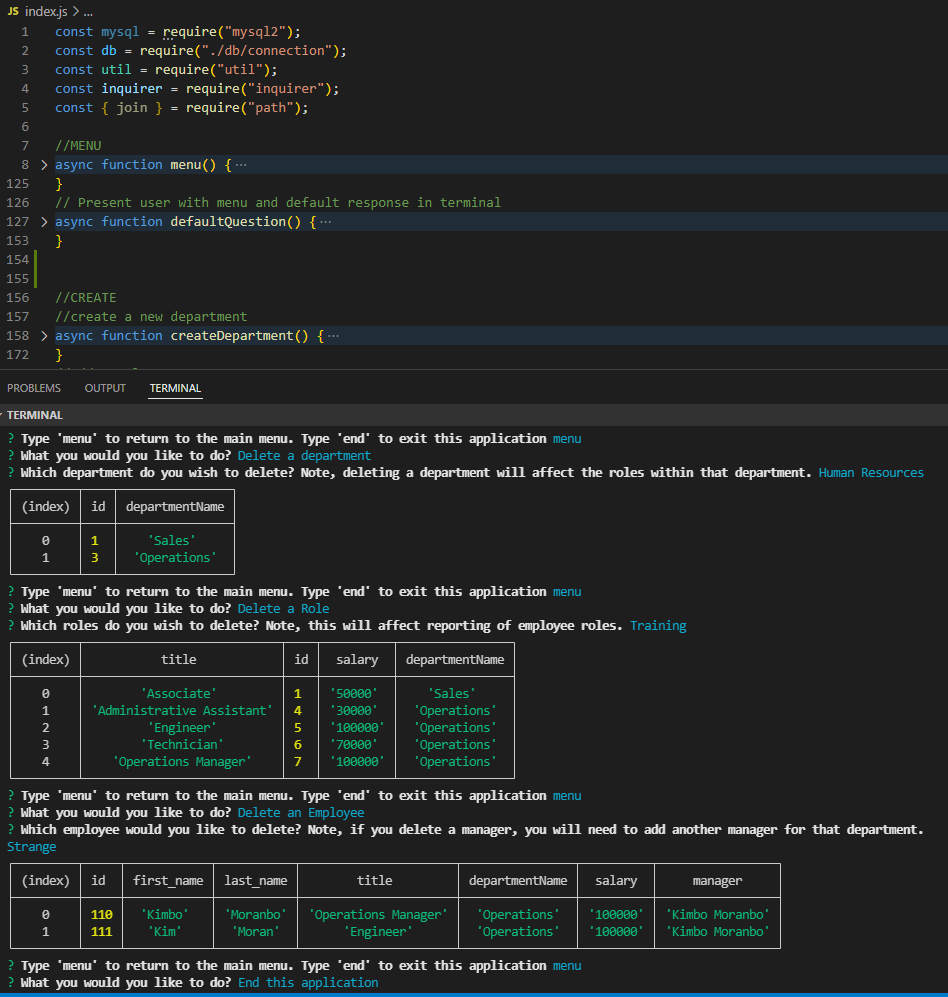
Task: Click the 'salary' header in roles table
Action: (357, 659)
